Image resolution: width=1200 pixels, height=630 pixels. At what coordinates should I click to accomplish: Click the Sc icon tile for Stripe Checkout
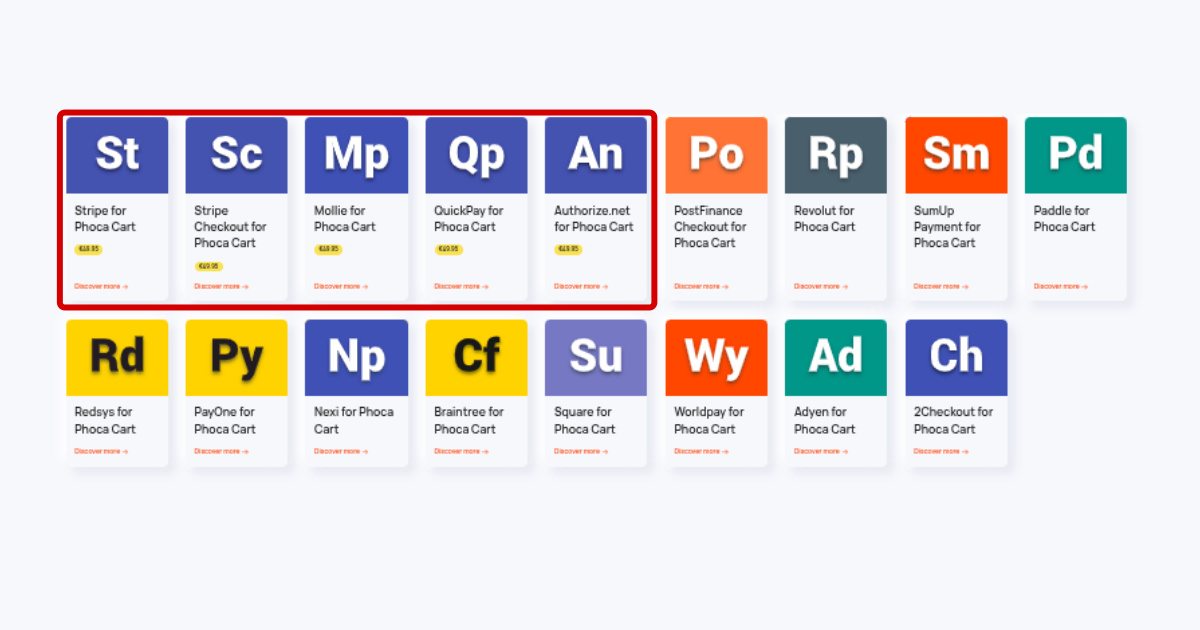click(237, 155)
